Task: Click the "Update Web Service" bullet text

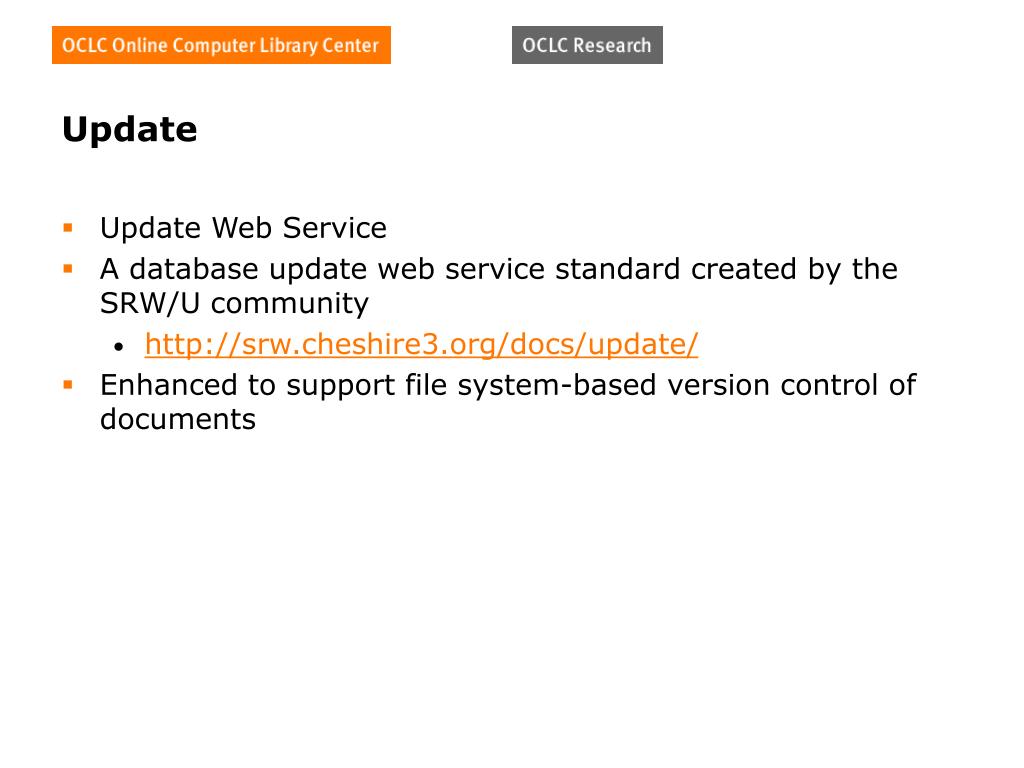Action: (x=243, y=228)
